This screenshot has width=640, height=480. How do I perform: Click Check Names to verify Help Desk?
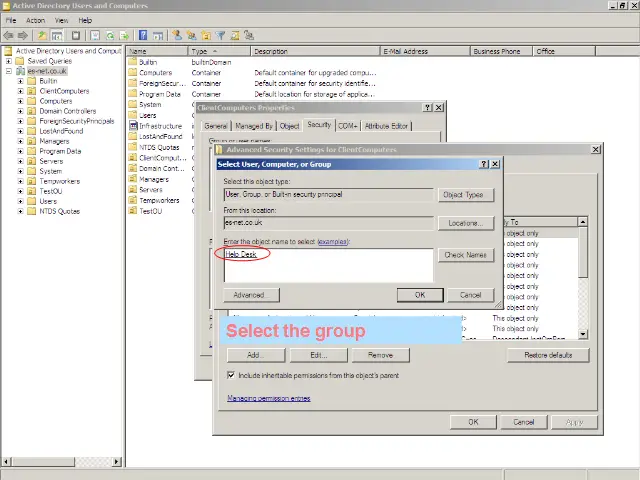coord(466,255)
